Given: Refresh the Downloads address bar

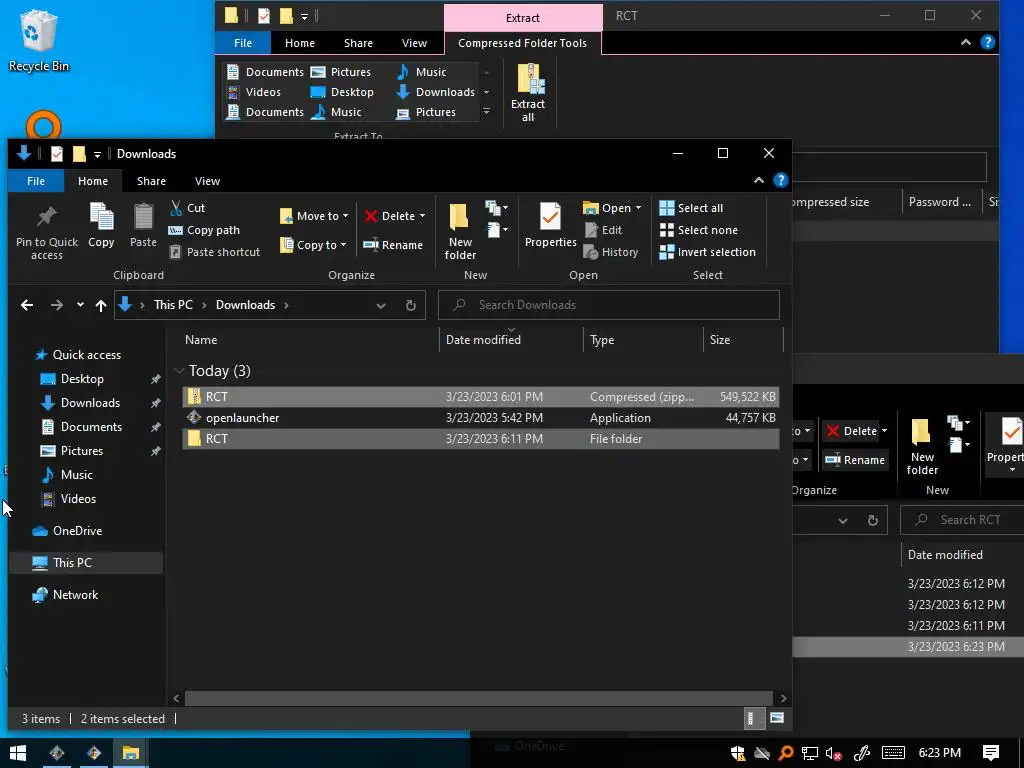Looking at the screenshot, I should click(411, 305).
